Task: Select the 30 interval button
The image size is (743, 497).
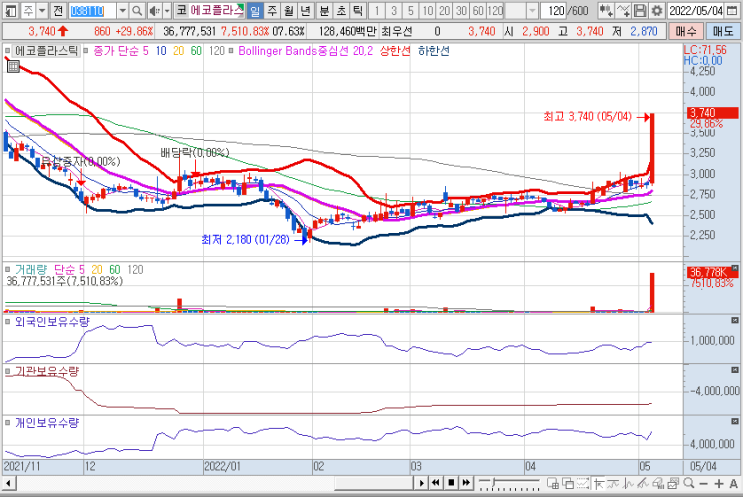Action: pos(462,10)
